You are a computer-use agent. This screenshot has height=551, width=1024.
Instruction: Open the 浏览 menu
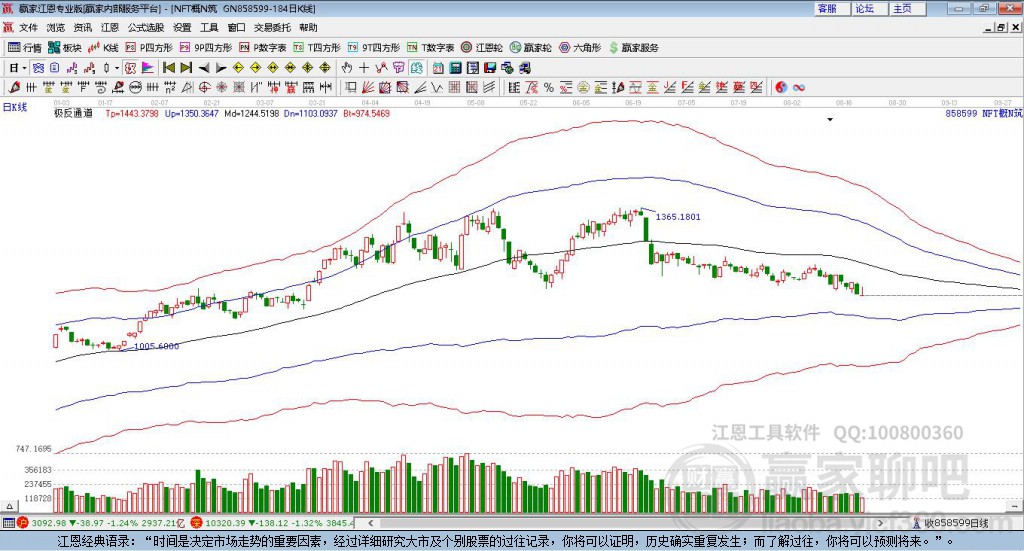pos(56,27)
